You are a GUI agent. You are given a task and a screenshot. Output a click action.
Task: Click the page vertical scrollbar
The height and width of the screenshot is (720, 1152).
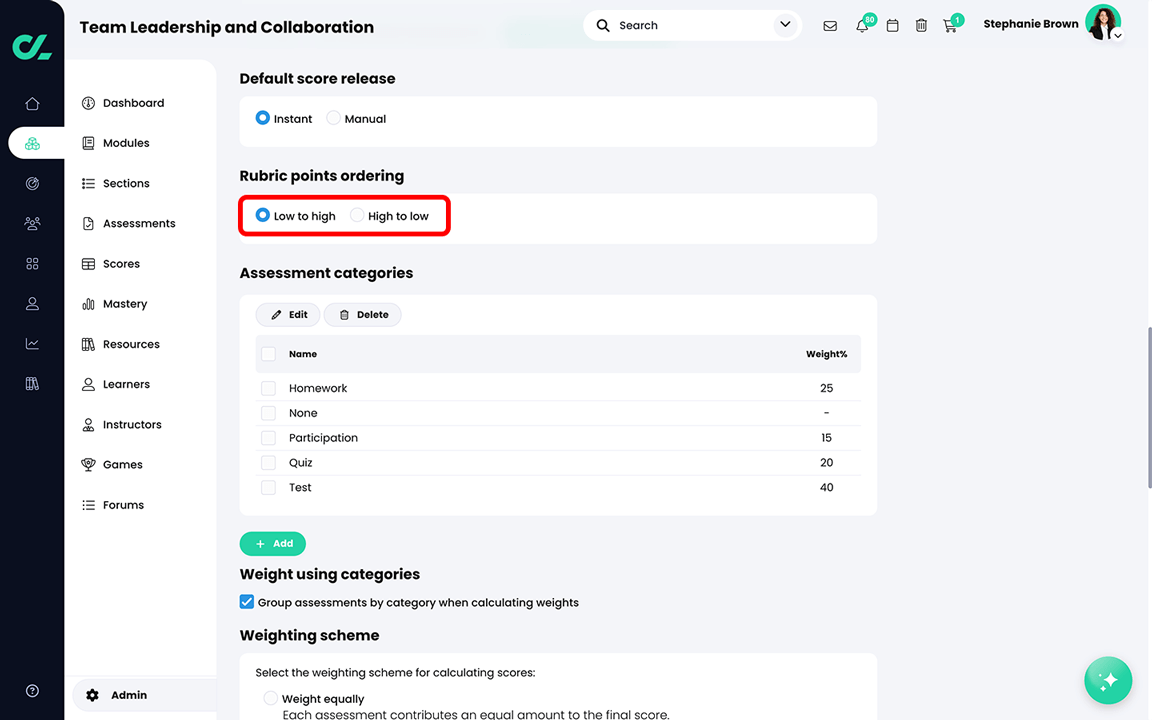1148,407
